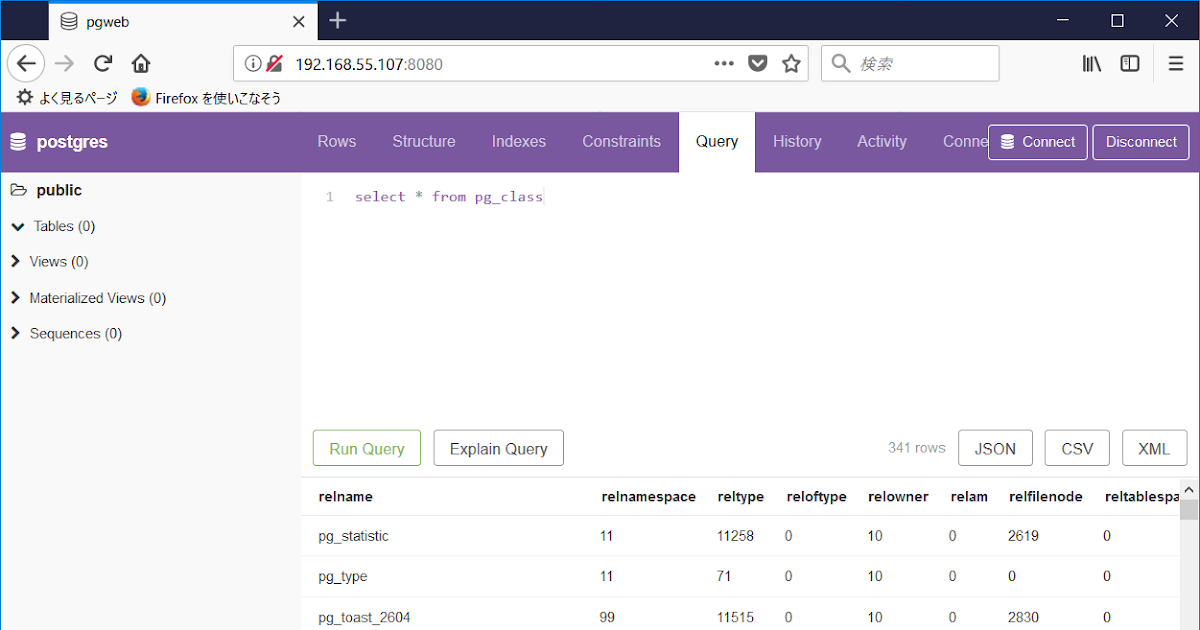Click the public schema folder icon
Screen dimensions: 1200x630
(x=17, y=190)
